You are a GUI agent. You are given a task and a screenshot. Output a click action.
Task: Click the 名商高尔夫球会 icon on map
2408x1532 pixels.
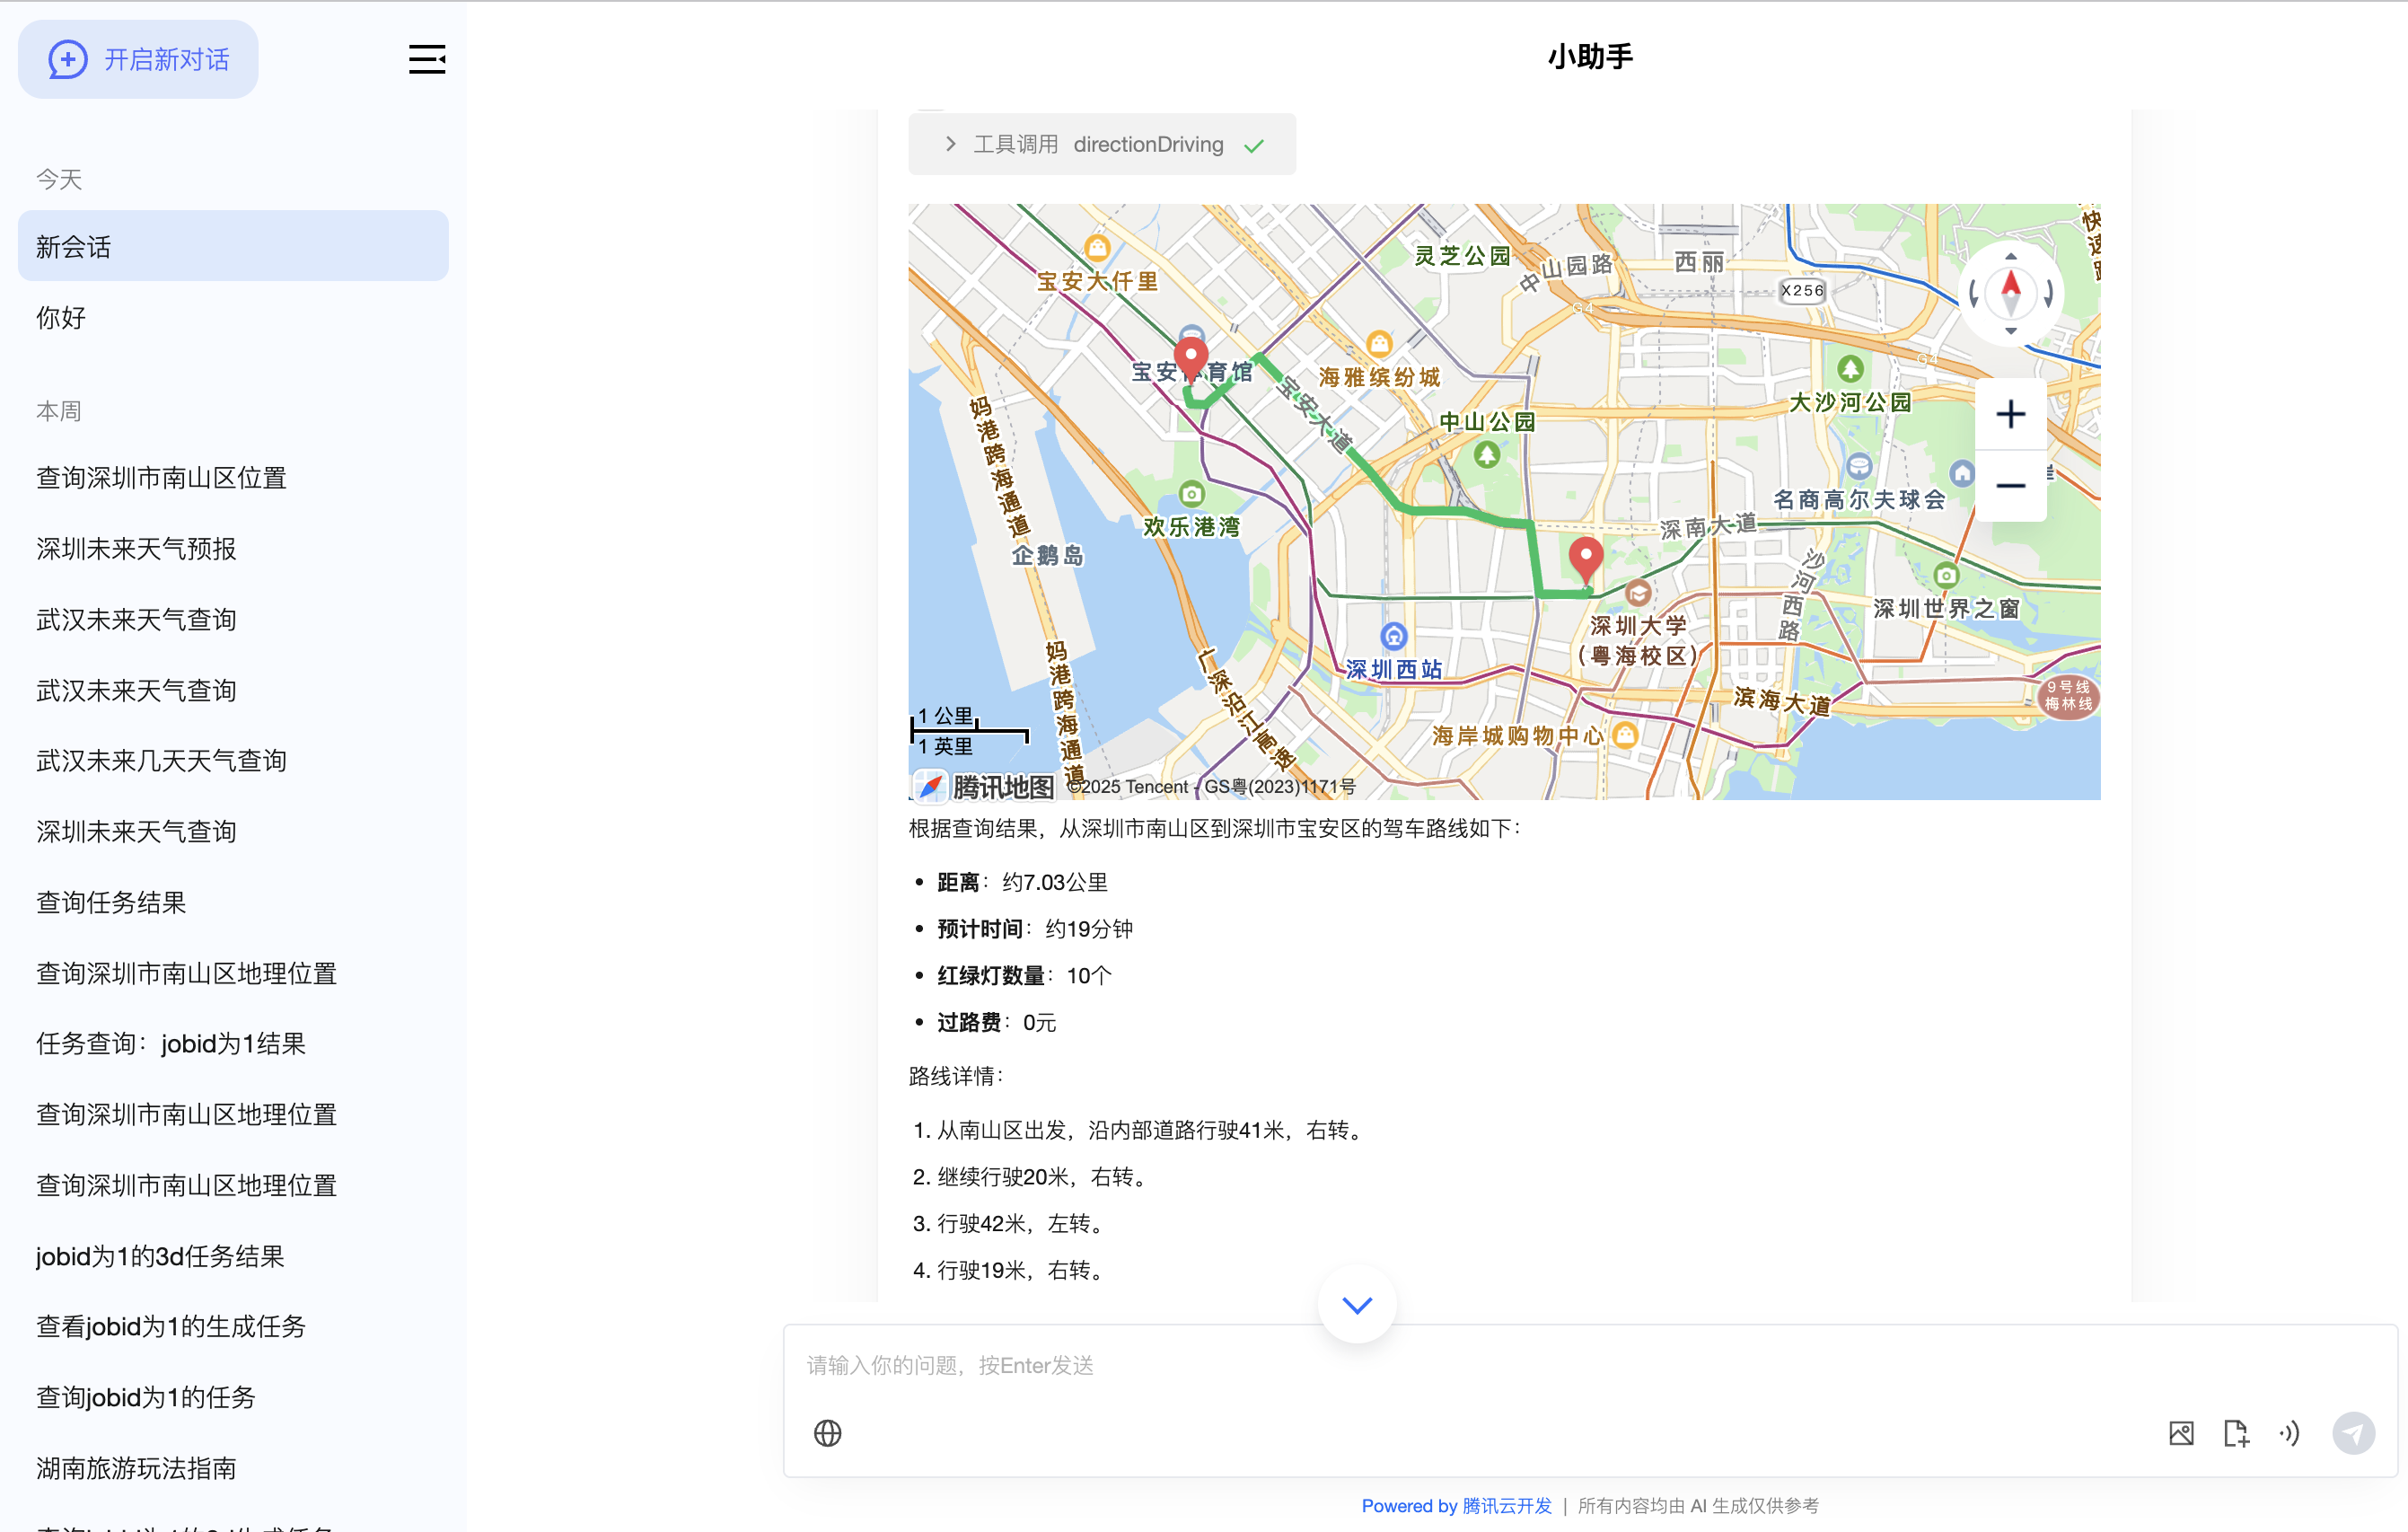point(1859,465)
